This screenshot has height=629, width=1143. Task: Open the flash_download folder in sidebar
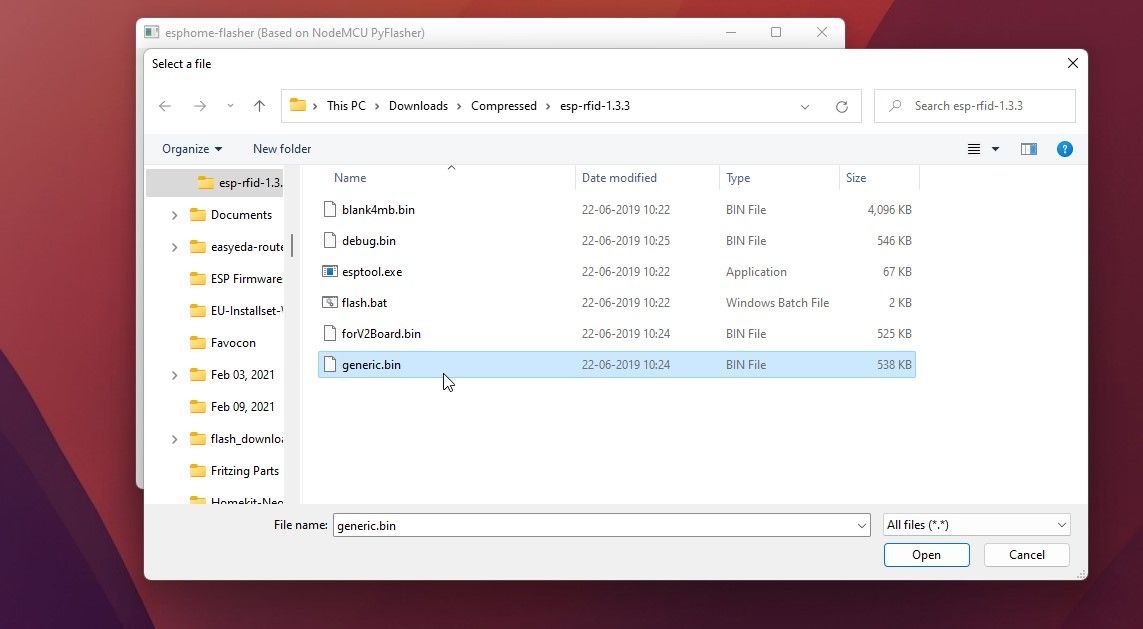[x=236, y=439]
